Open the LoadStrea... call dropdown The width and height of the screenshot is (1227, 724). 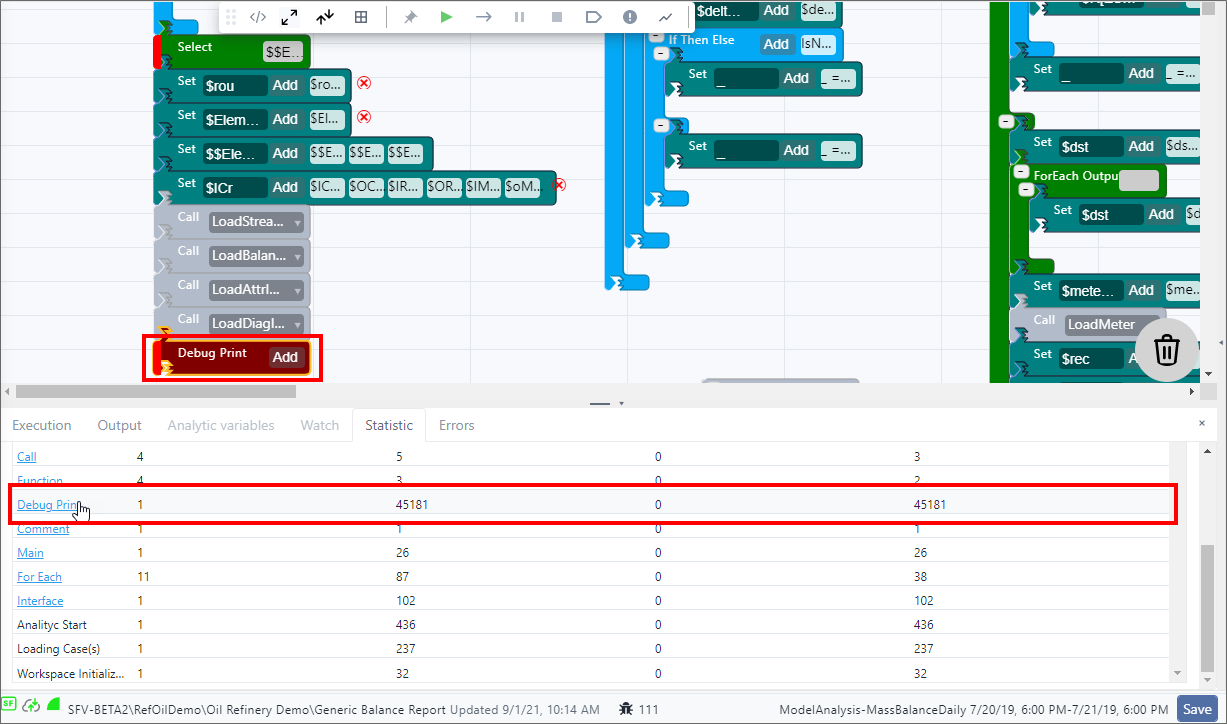click(x=297, y=221)
